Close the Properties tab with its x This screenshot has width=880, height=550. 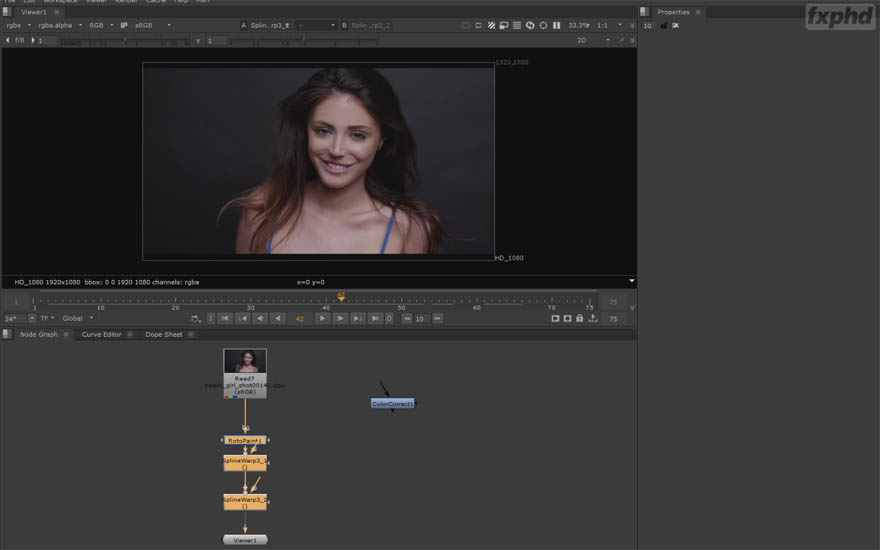coord(698,12)
